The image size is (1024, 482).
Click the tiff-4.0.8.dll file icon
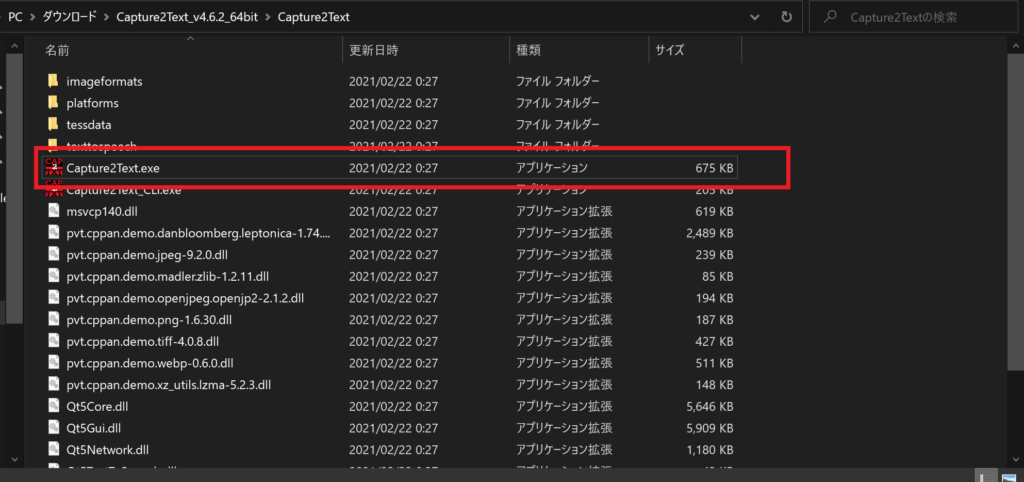coord(54,341)
